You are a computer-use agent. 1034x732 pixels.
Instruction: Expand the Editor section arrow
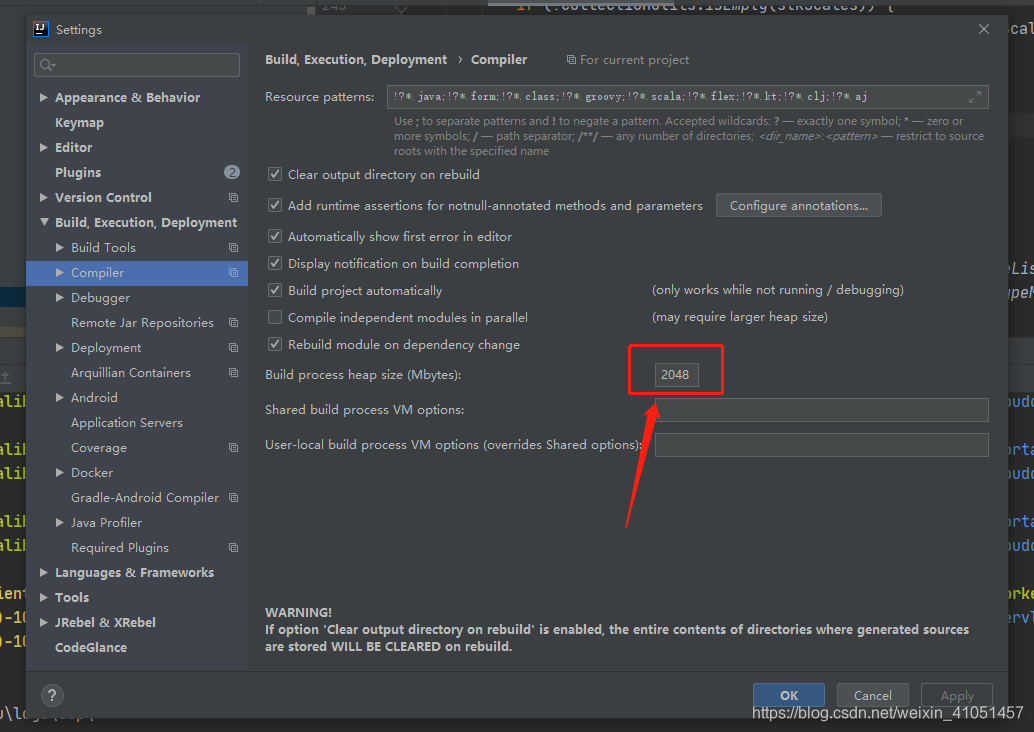coord(44,148)
